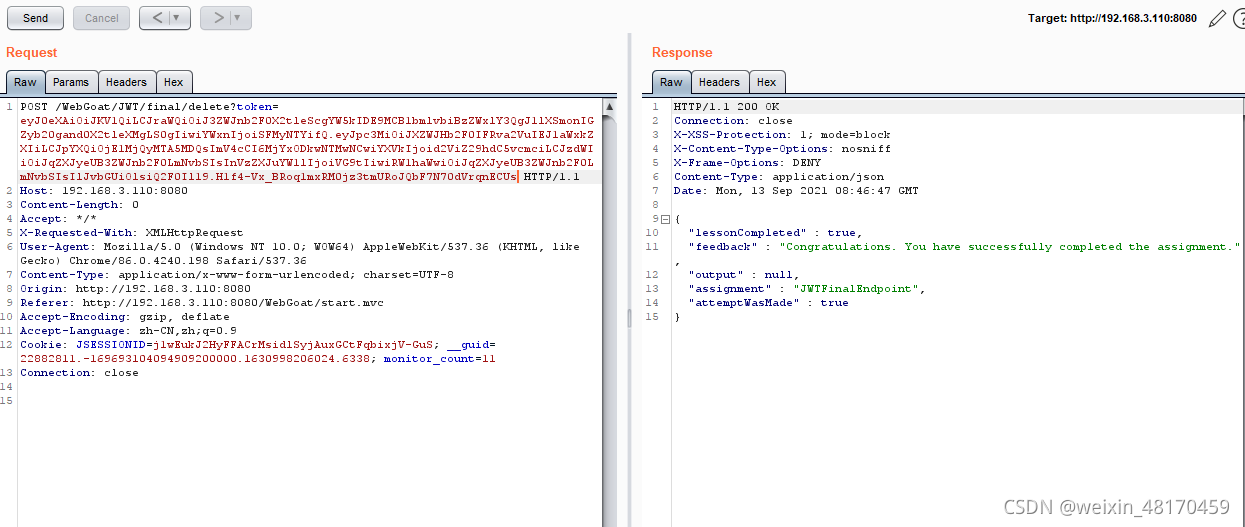Select the Request Raw tab
Image resolution: width=1245 pixels, height=527 pixels.
pyautogui.click(x=25, y=82)
